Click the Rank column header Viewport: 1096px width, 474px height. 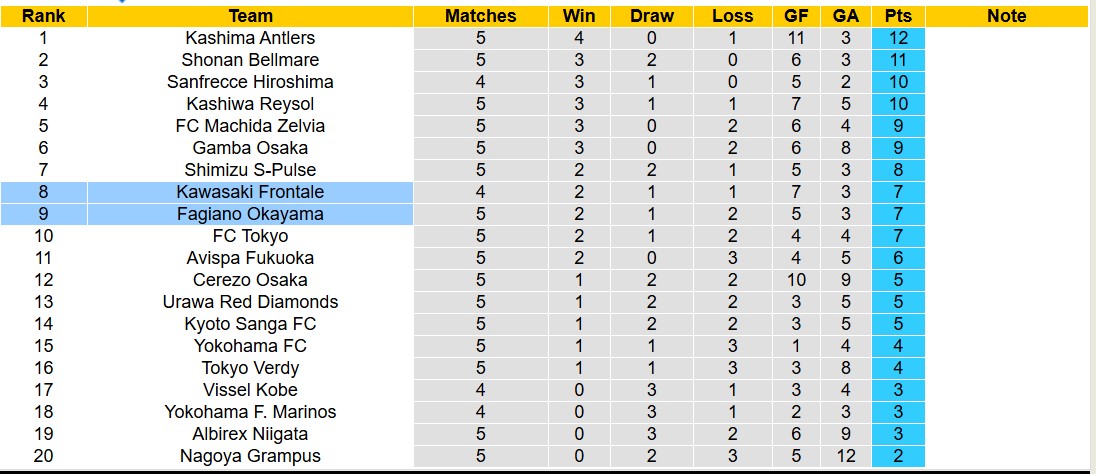(x=43, y=16)
